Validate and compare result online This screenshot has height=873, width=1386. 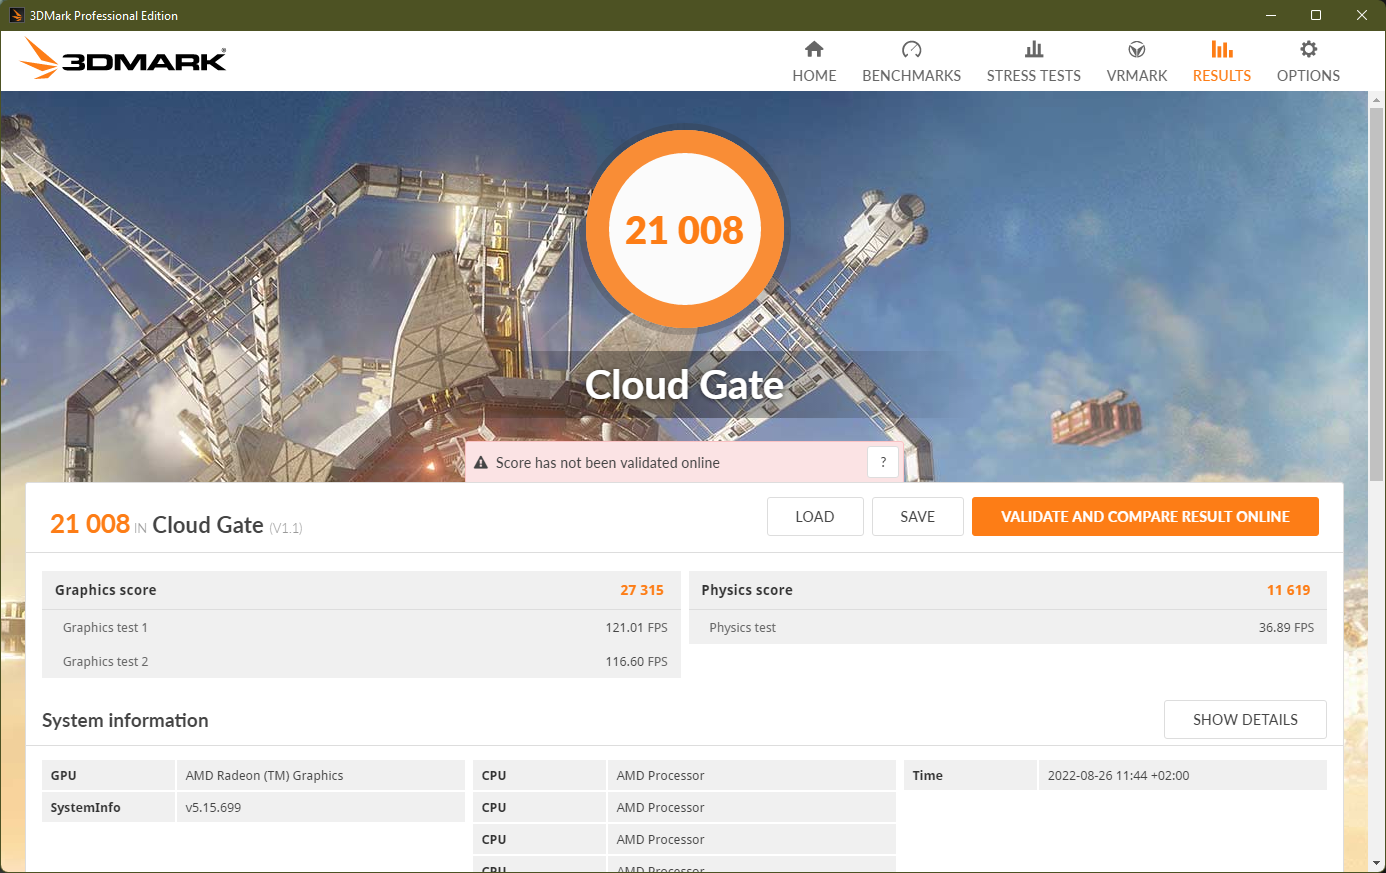pyautogui.click(x=1145, y=517)
